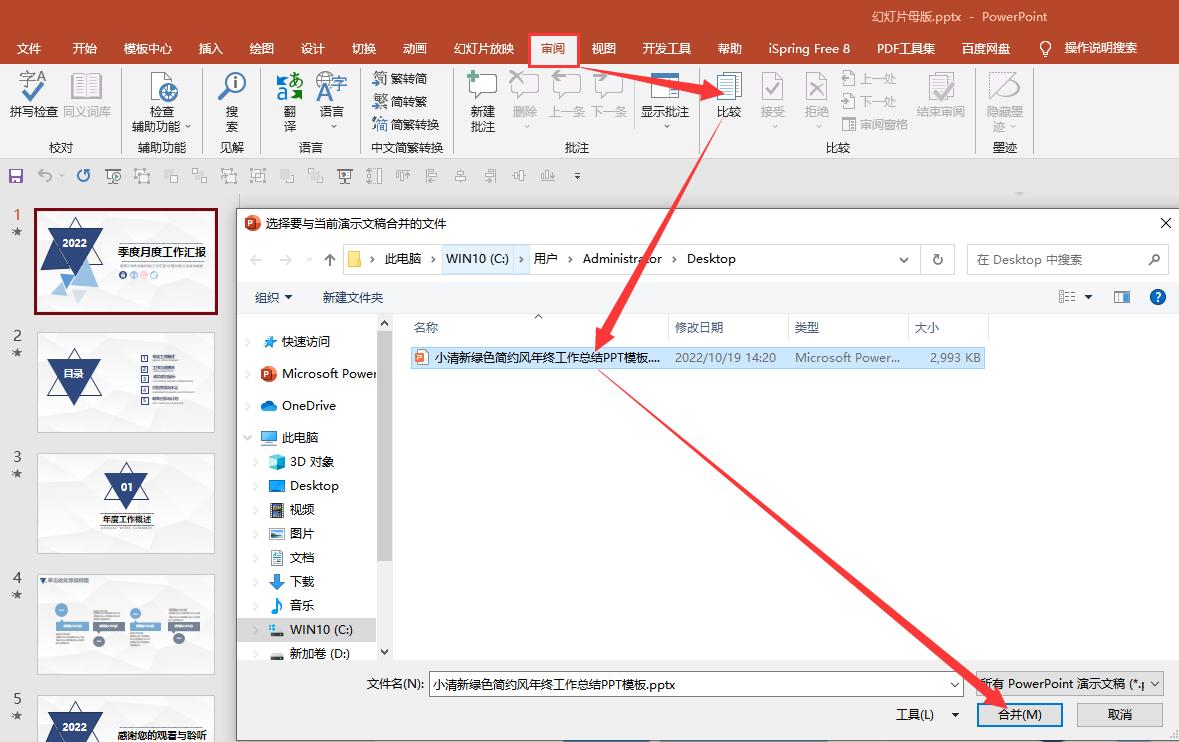Click New Comment (新建批注) icon
Image resolution: width=1179 pixels, height=742 pixels.
[x=482, y=100]
